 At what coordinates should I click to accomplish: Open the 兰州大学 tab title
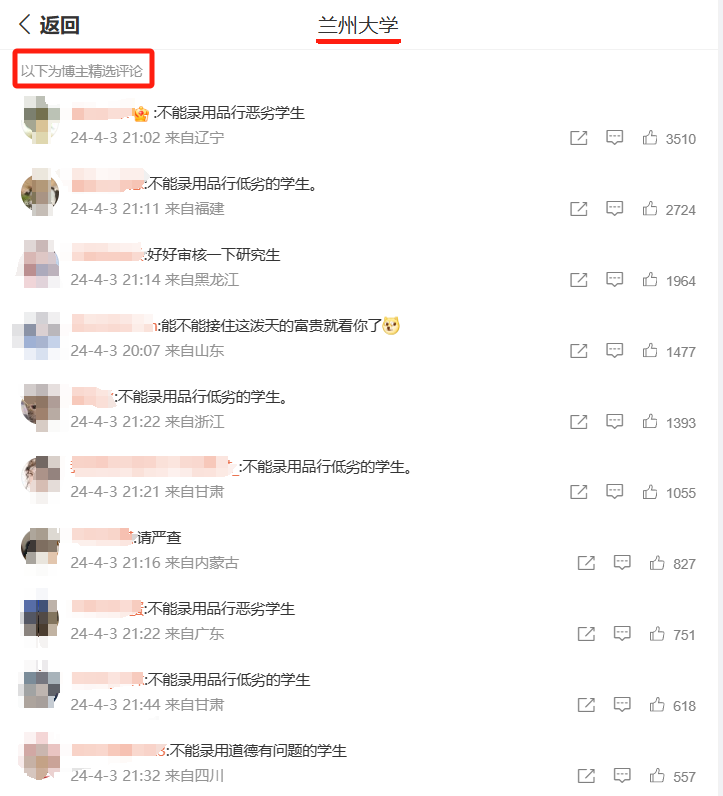click(358, 25)
